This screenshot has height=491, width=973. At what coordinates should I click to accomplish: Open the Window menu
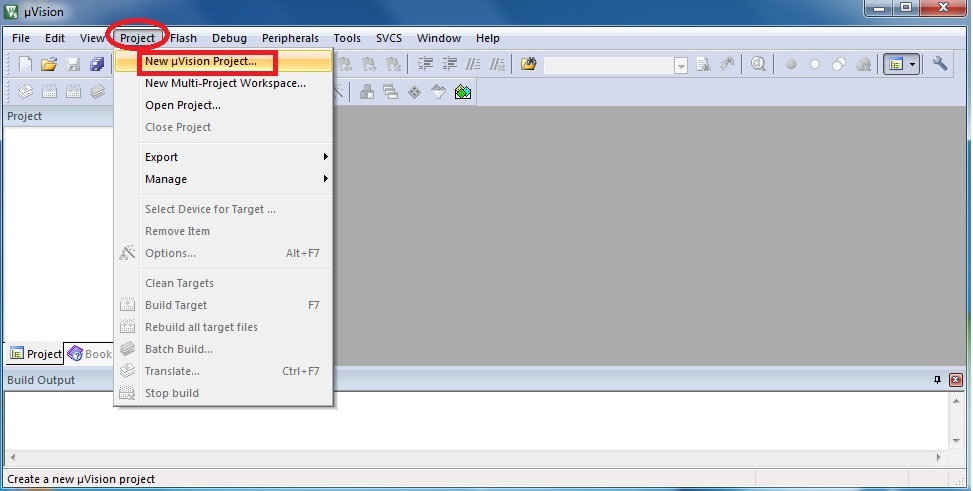[x=439, y=38]
